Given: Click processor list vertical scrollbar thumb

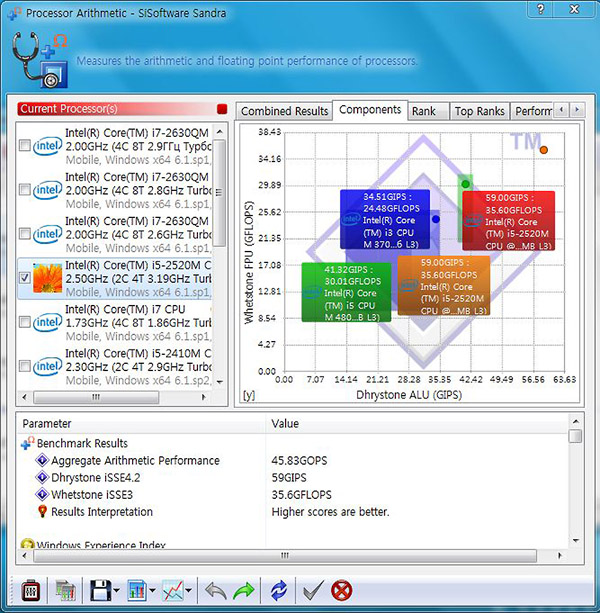Looking at the screenshot, I should [x=220, y=194].
